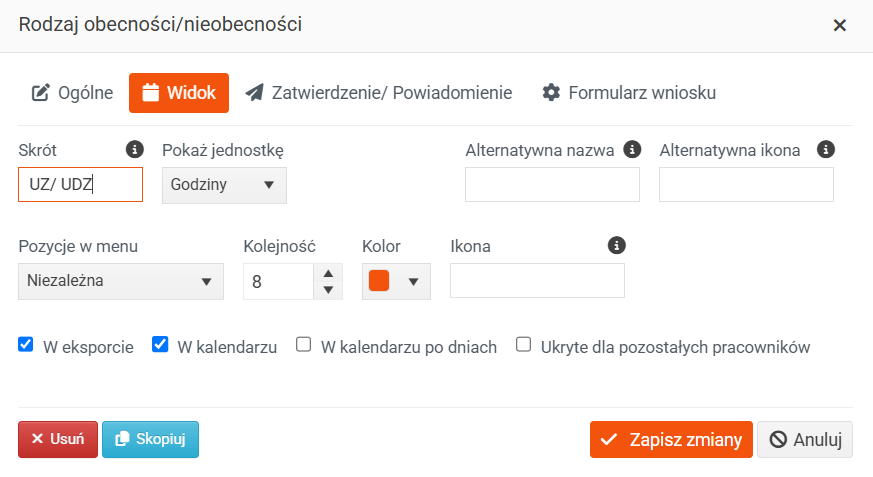Uncheck the W kalendarzu checkbox
Screen dimensions: 873x477
coord(160,345)
